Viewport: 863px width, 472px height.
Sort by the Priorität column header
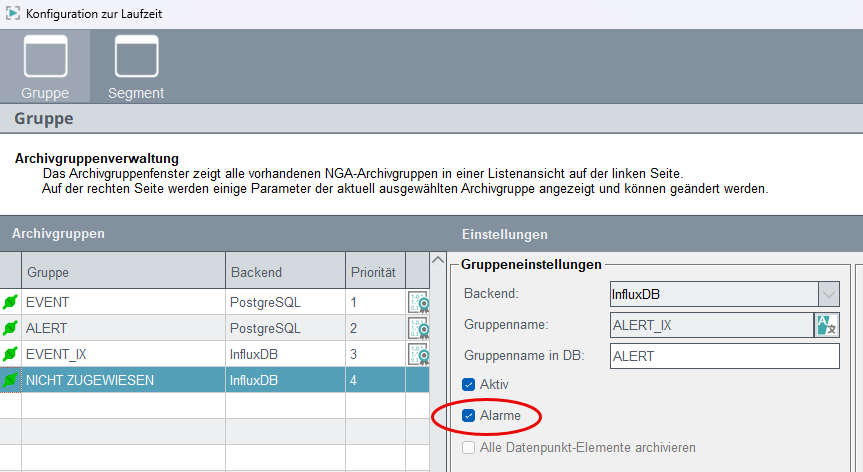point(376,271)
